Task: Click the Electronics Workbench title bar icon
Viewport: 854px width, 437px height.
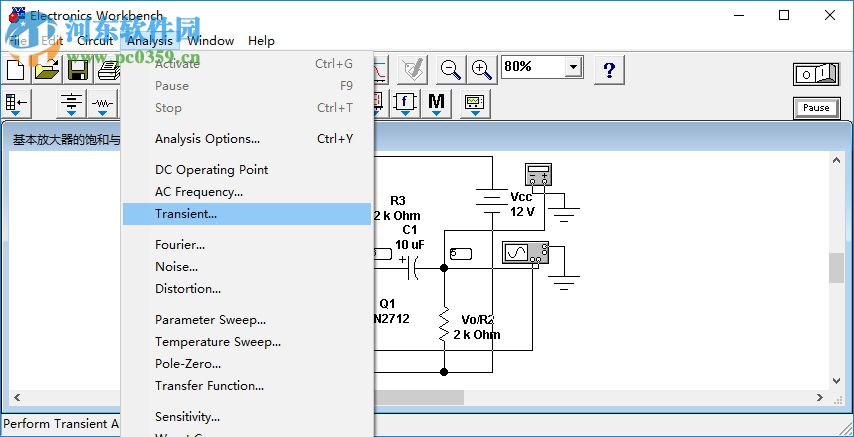Action: tap(16, 15)
